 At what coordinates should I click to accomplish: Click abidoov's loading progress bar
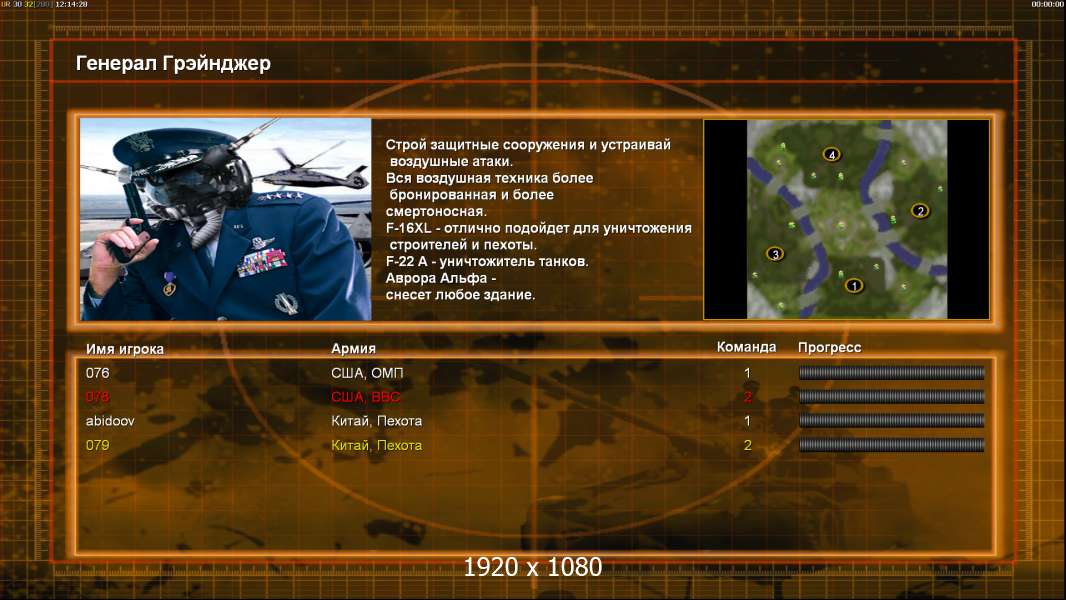pyautogui.click(x=891, y=421)
